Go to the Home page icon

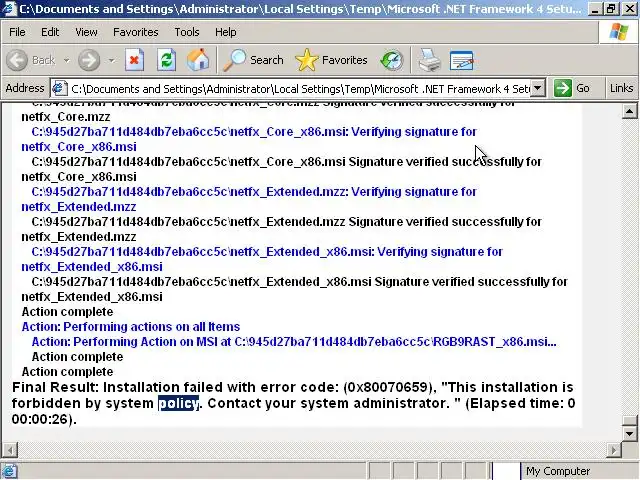(198, 60)
